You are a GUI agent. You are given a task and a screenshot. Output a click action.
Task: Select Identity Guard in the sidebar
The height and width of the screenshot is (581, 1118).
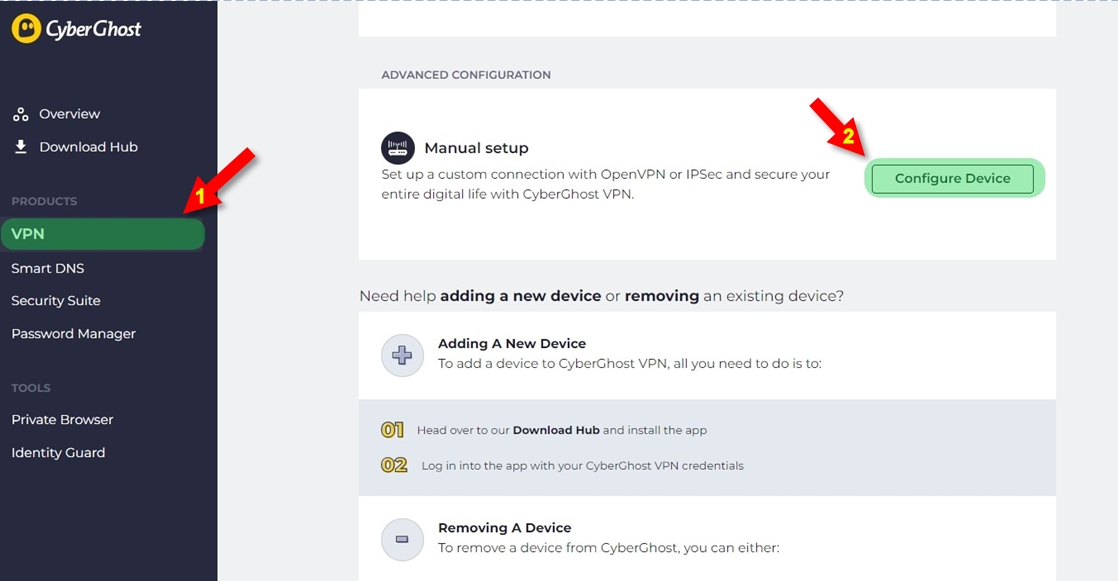tap(57, 452)
